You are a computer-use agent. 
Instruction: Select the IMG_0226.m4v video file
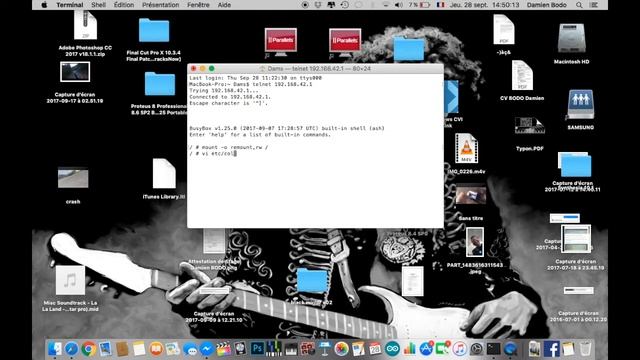466,148
